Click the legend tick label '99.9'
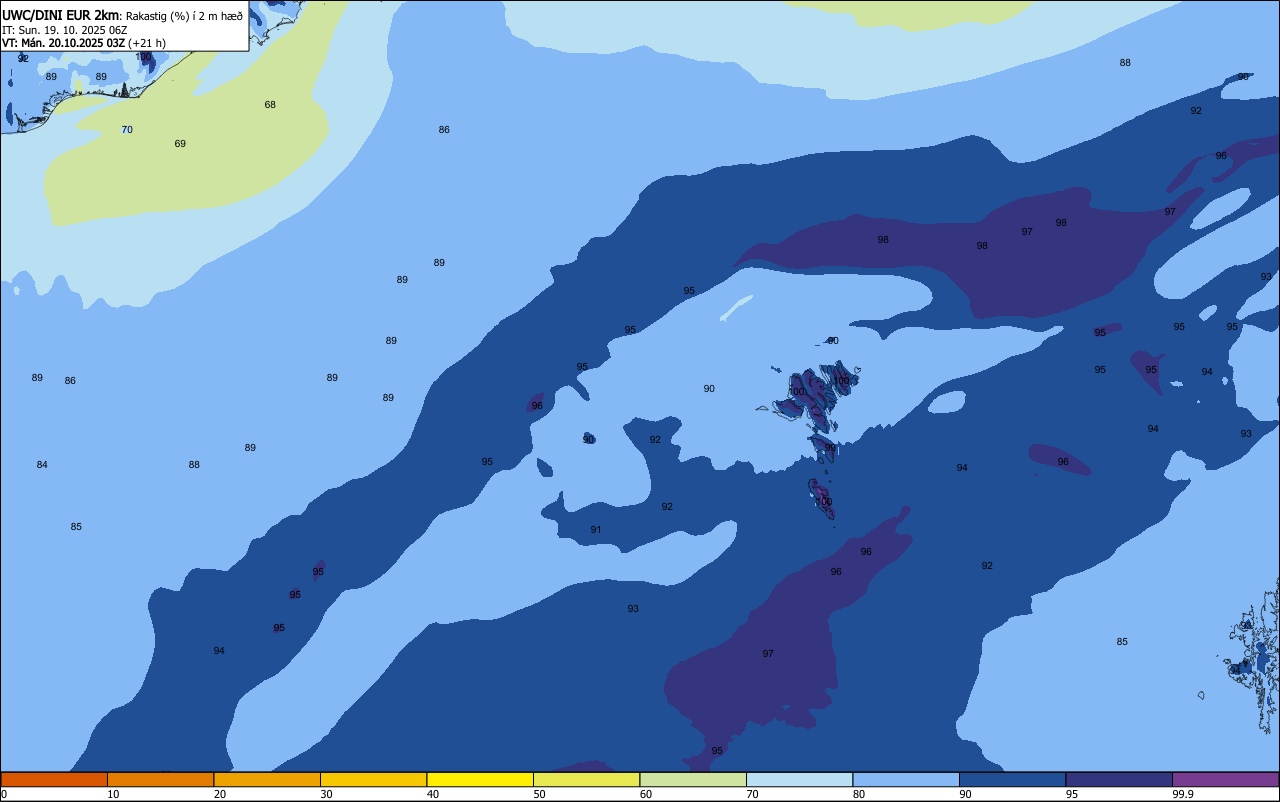Screen dimensions: 1280x802 [x=1183, y=794]
